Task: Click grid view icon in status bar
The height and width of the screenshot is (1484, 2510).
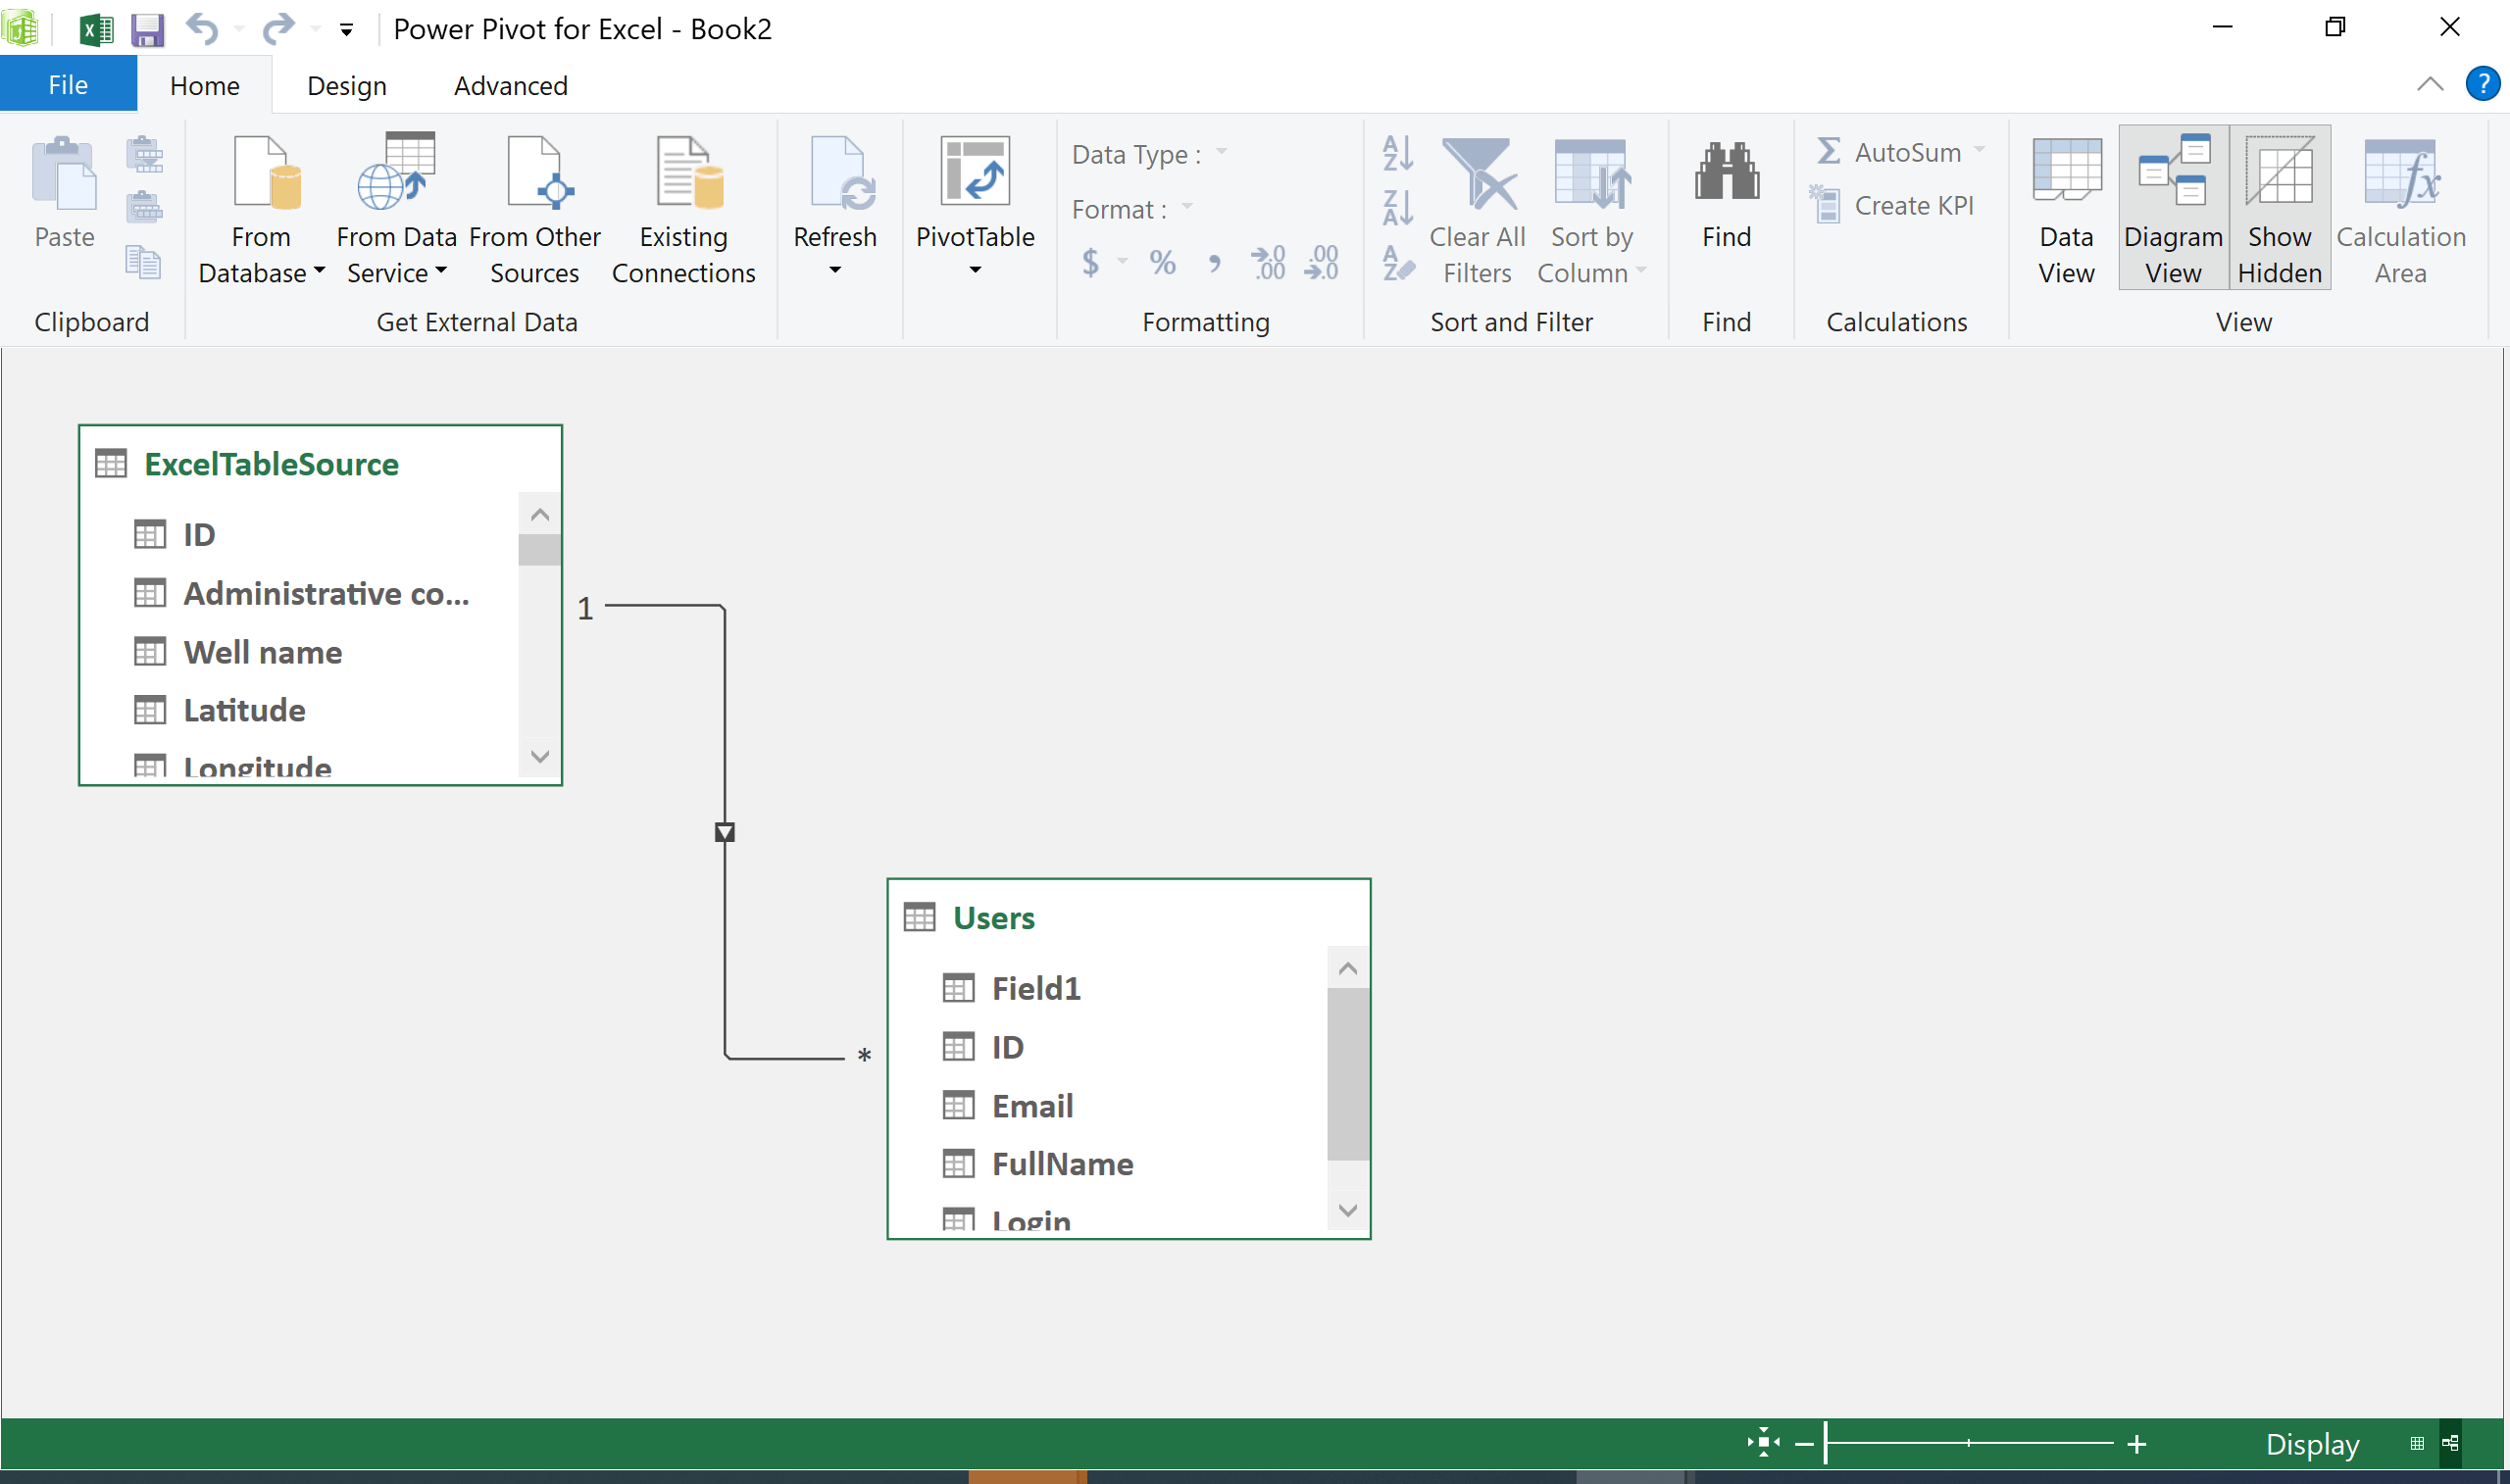Action: (x=2417, y=1443)
